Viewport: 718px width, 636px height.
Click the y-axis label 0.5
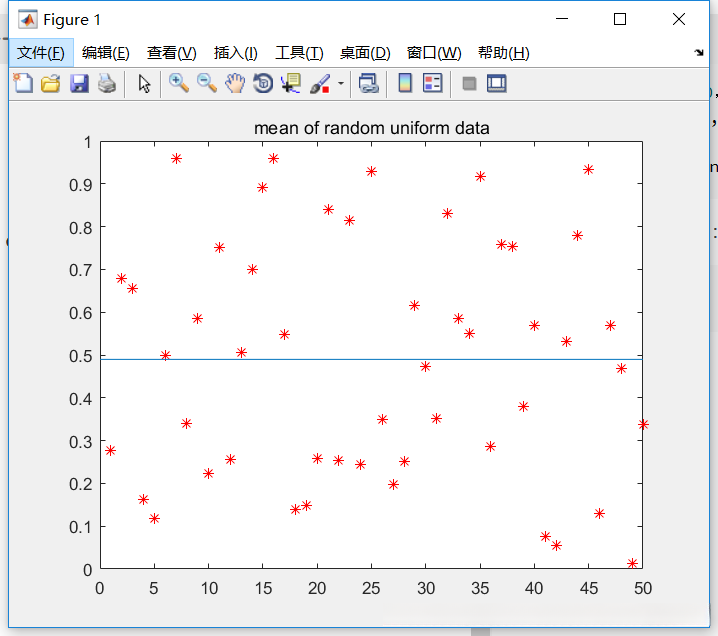click(x=81, y=356)
